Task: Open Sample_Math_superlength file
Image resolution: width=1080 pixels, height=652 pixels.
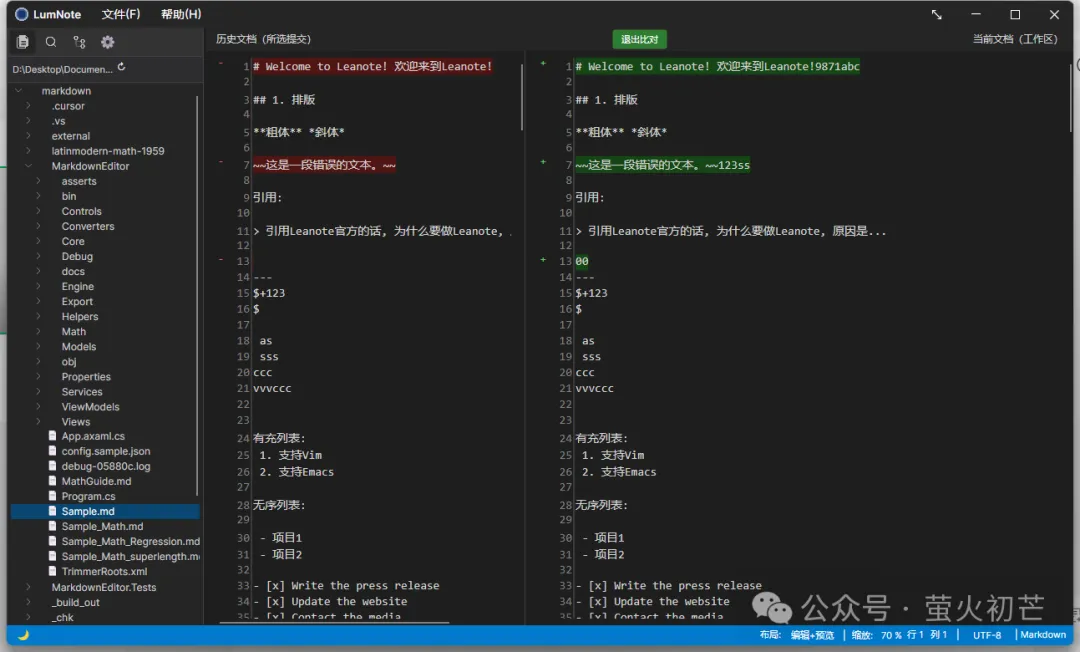Action: pyautogui.click(x=130, y=557)
